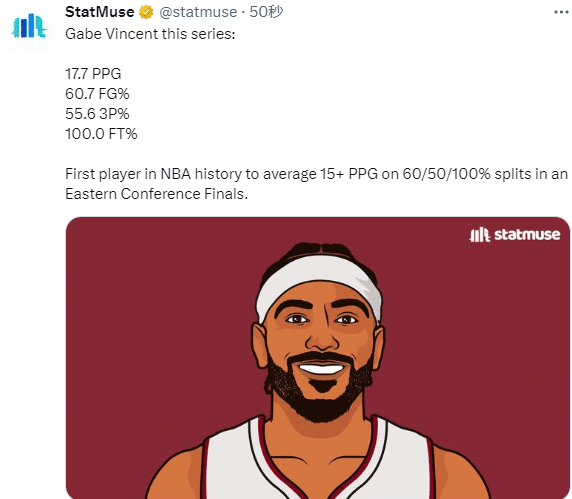Viewport: 572px width, 499px height.
Task: Click the 50秒 timestamp
Action: point(266,12)
